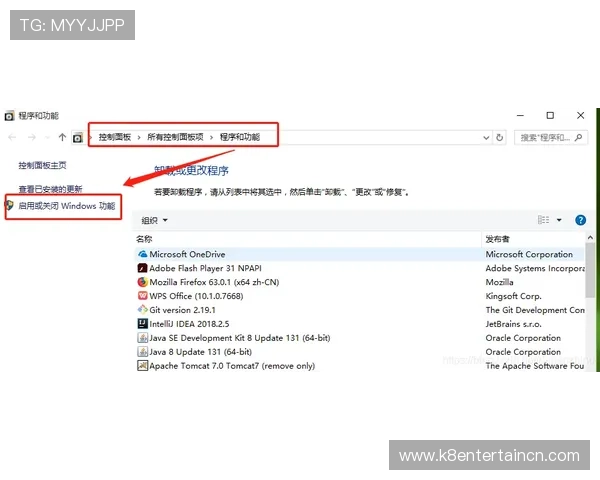600x480 pixels.
Task: Click the Java 8 Update 131 icon
Action: tap(142, 351)
